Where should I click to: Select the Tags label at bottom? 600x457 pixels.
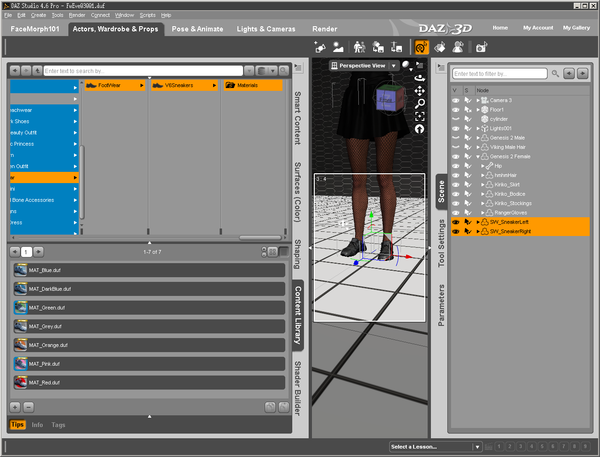[58, 425]
